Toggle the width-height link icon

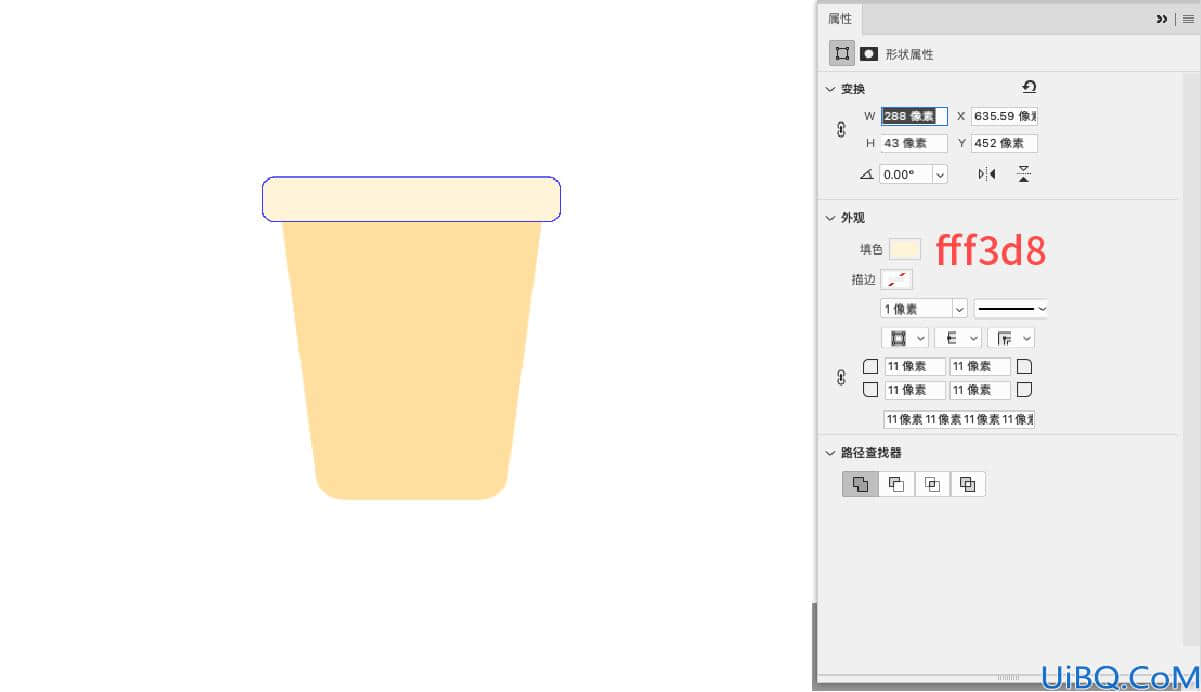point(841,129)
